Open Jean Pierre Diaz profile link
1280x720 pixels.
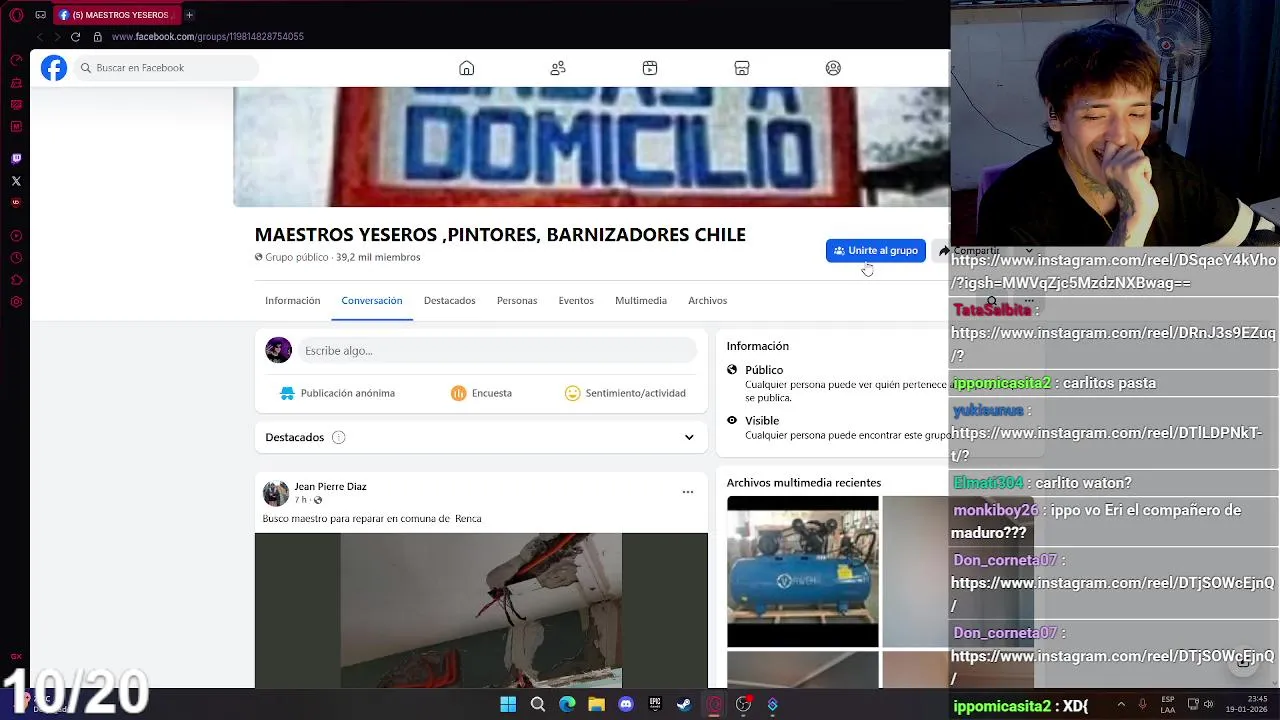coord(330,486)
